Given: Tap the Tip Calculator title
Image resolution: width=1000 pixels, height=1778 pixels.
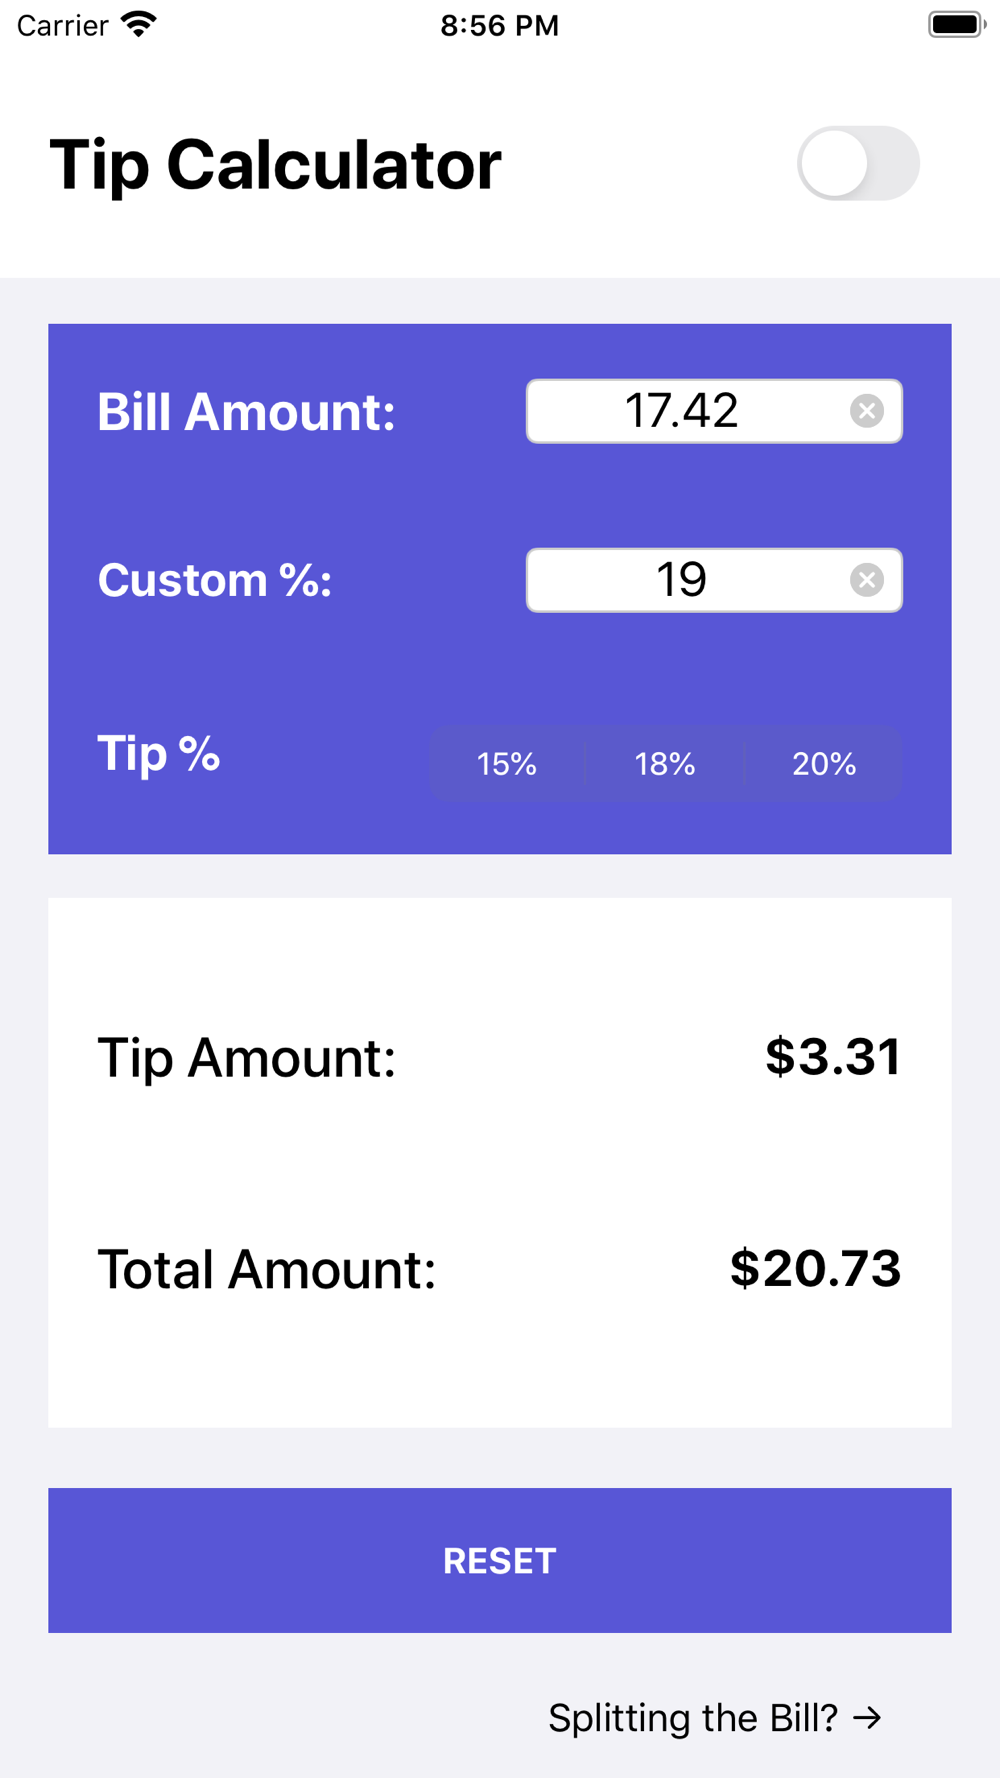Looking at the screenshot, I should [x=275, y=165].
